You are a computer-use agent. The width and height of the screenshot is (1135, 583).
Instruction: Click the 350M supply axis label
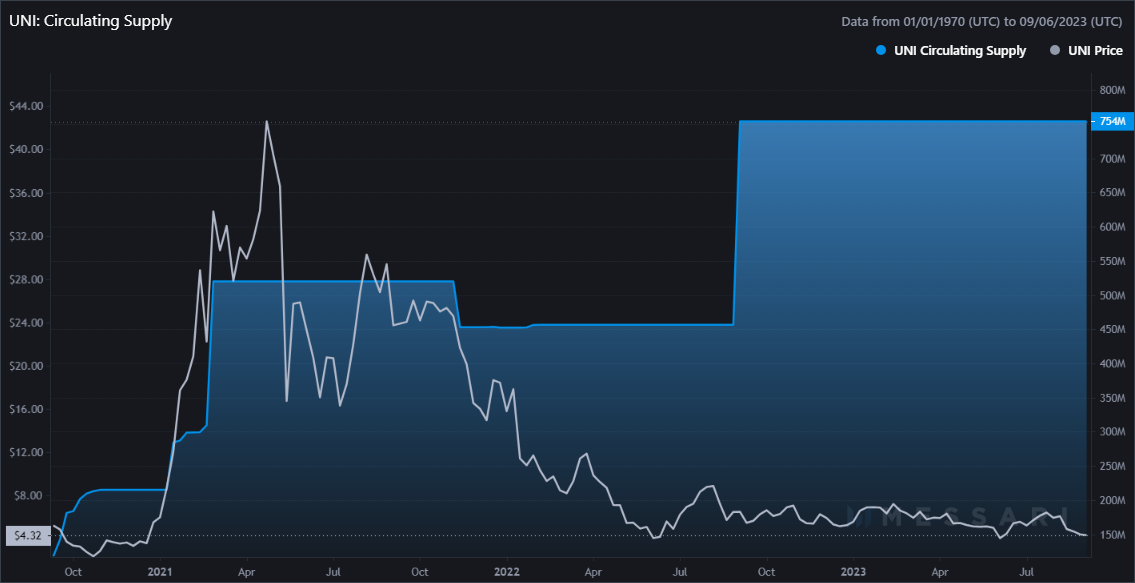(1113, 398)
